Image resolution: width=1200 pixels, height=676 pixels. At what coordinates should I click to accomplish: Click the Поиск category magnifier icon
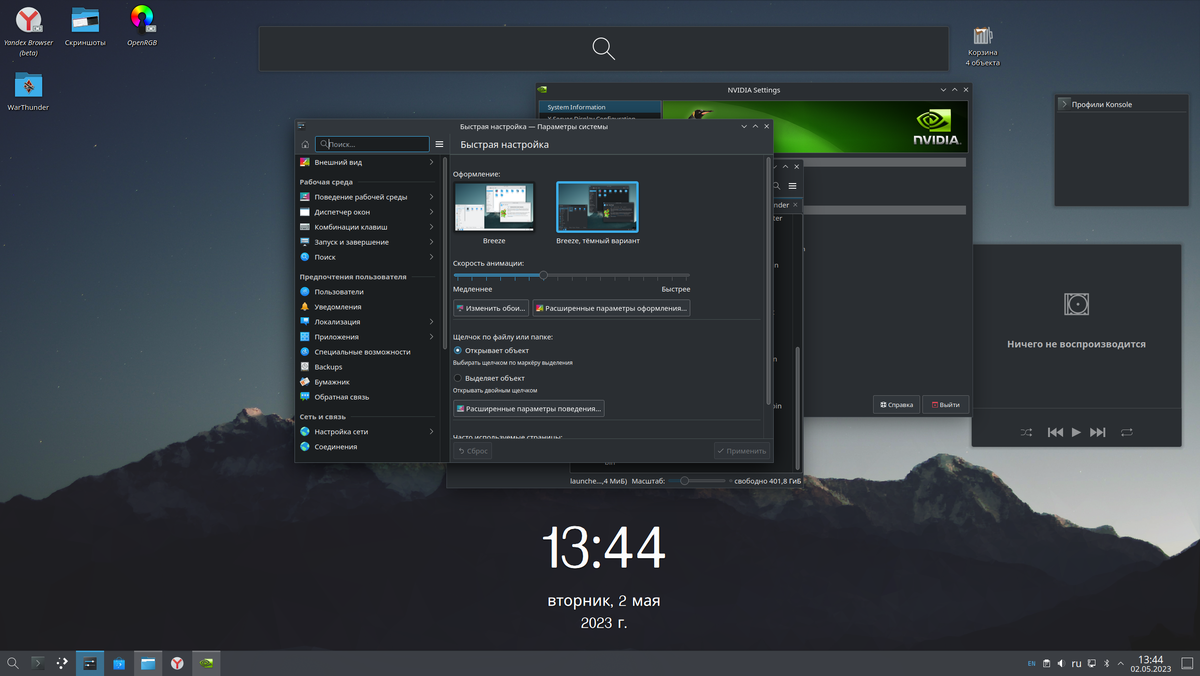(x=305, y=257)
